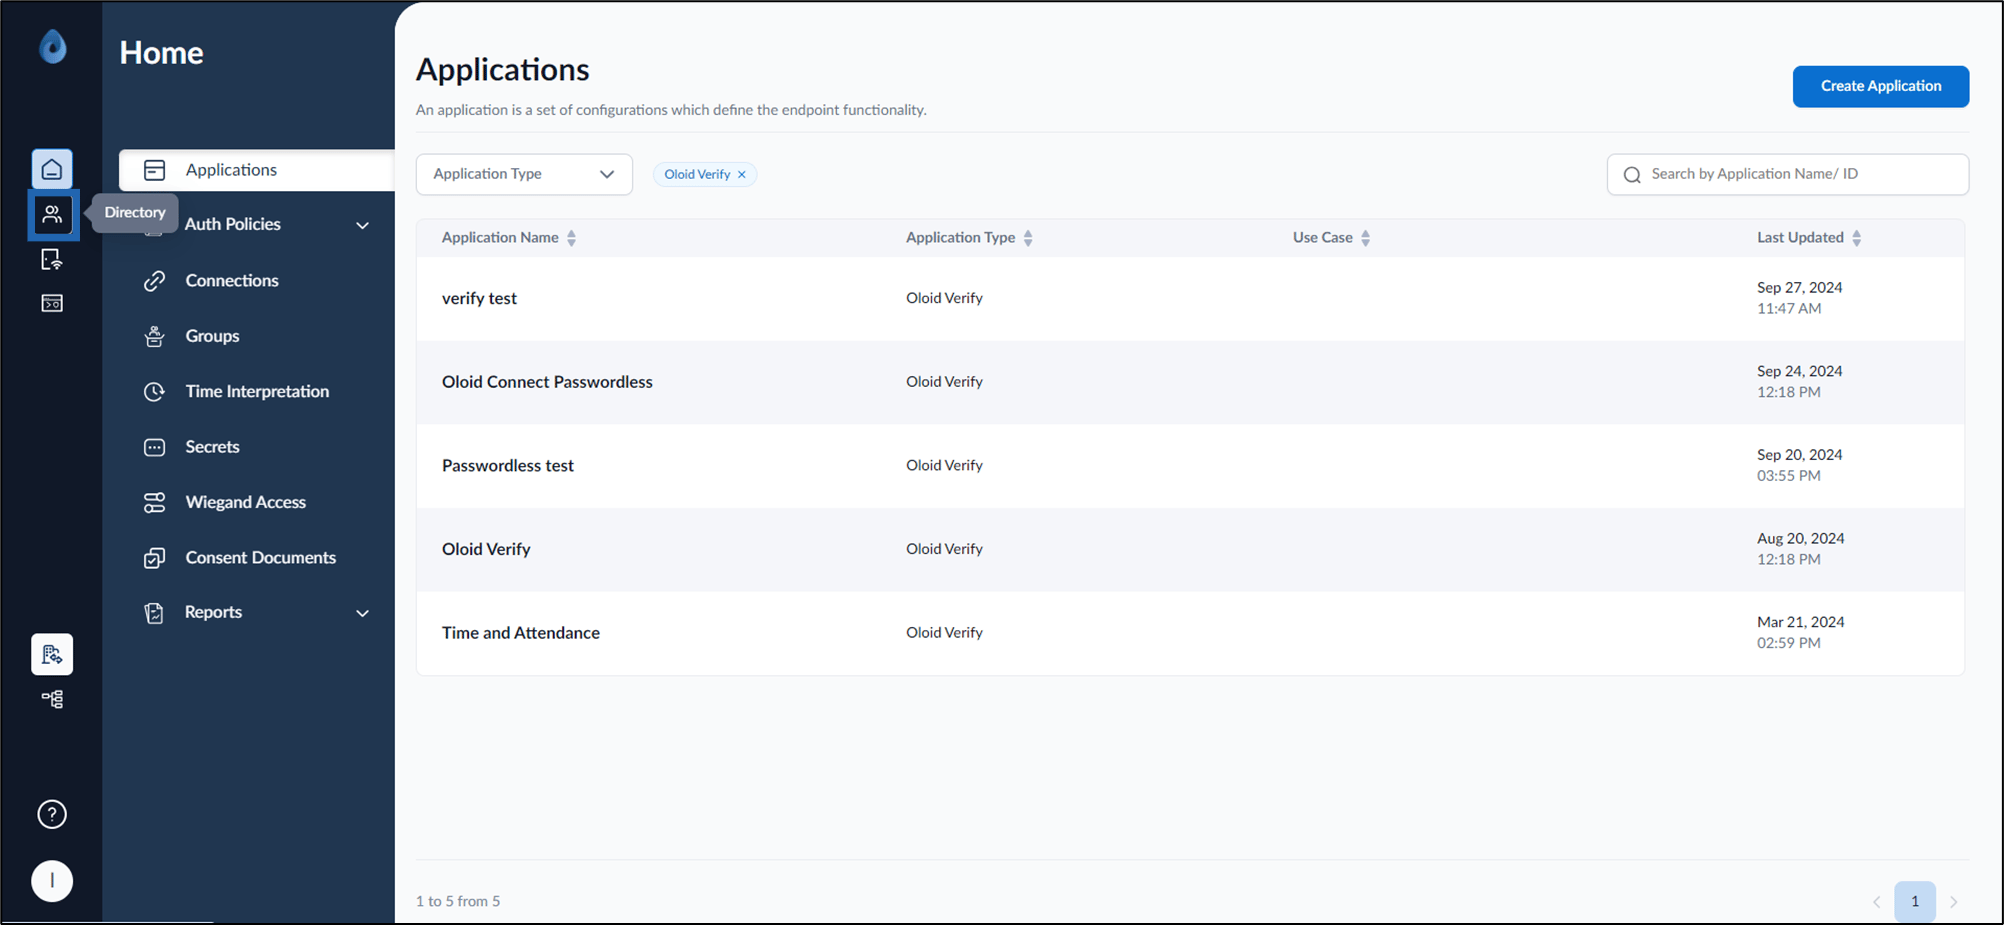The height and width of the screenshot is (925, 2004).
Task: Select the Oloid logo at top left
Action: pyautogui.click(x=53, y=46)
